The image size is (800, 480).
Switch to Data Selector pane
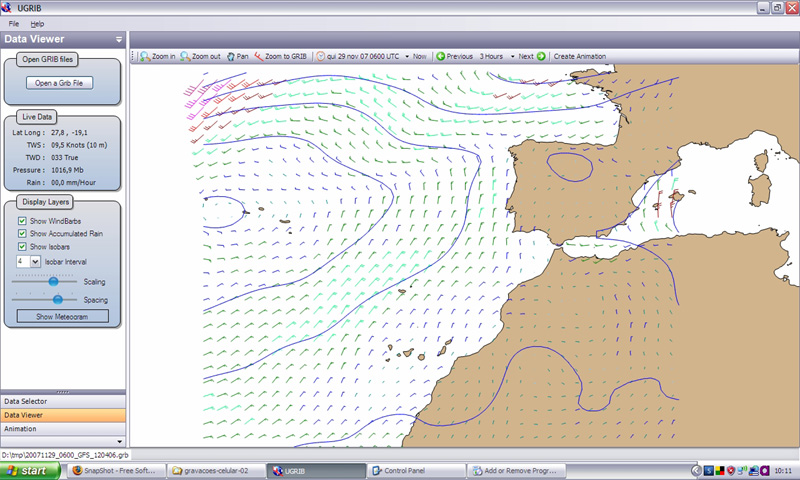63,401
